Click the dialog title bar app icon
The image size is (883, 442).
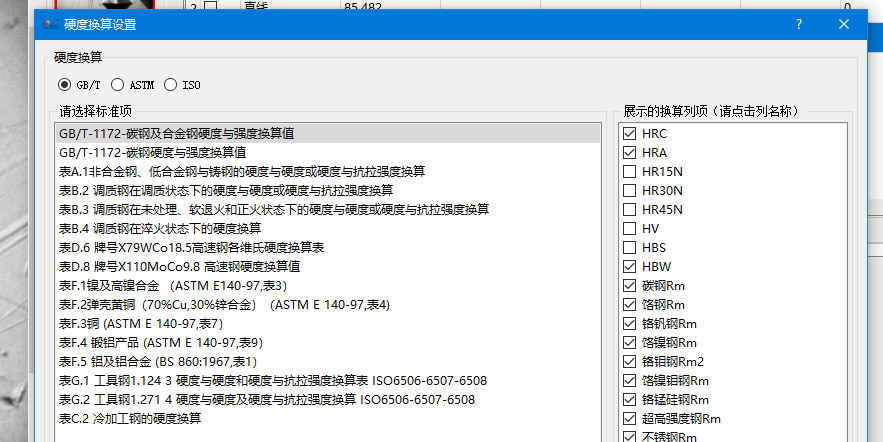pos(51,24)
